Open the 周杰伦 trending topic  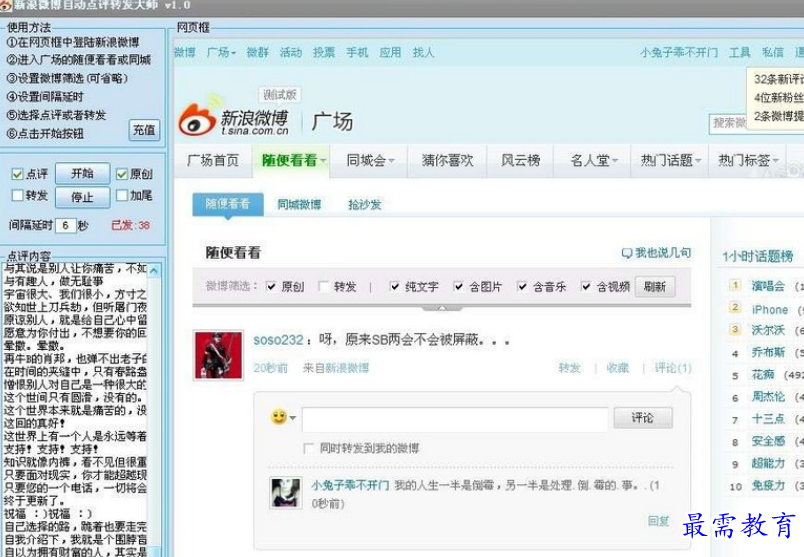pos(768,396)
